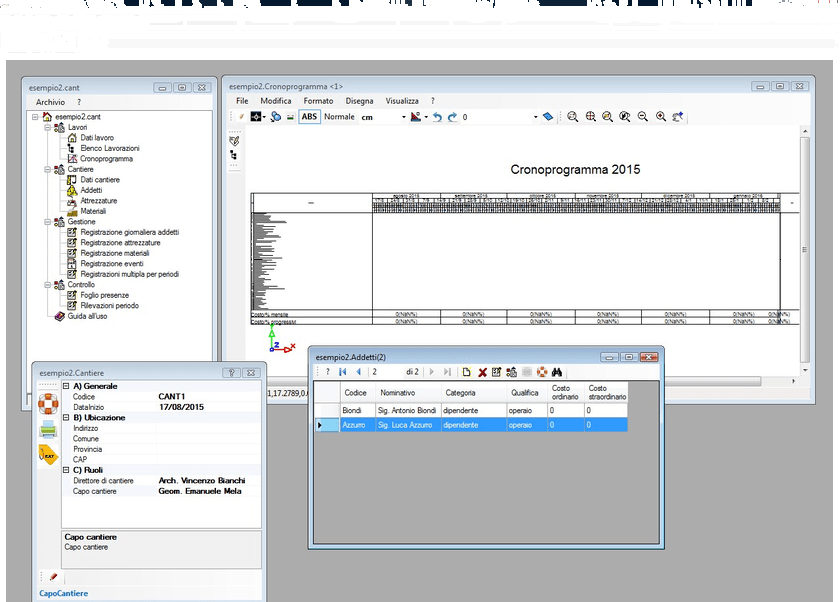The image size is (840, 602).
Task: Collapse the A) Generale section
Action: coord(66,386)
